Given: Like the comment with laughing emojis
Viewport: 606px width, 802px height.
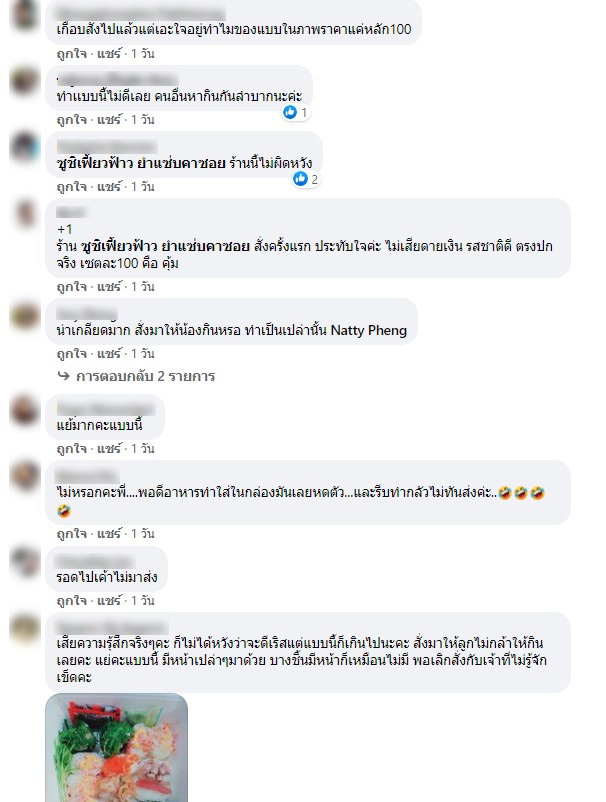Looking at the screenshot, I should 72,534.
